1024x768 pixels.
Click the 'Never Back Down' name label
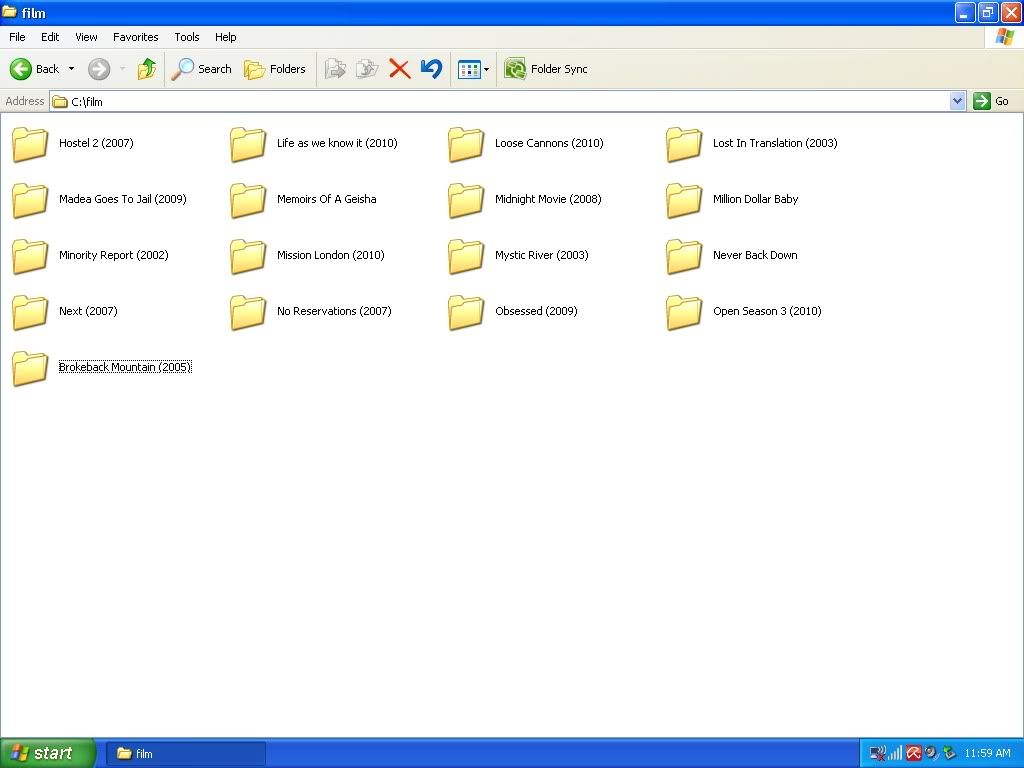[755, 255]
